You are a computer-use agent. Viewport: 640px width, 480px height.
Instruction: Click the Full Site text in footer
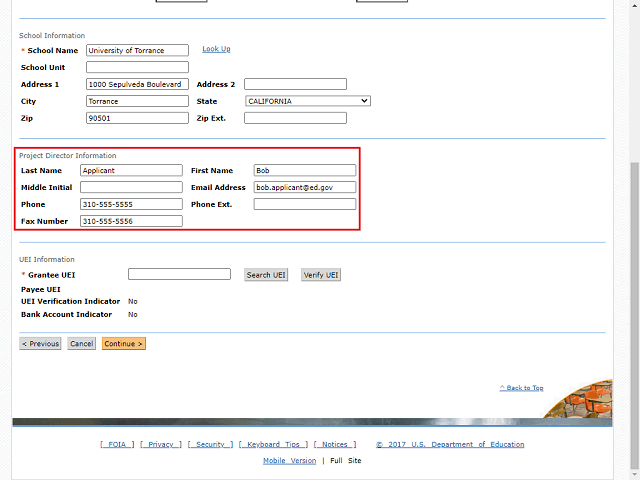(346, 460)
